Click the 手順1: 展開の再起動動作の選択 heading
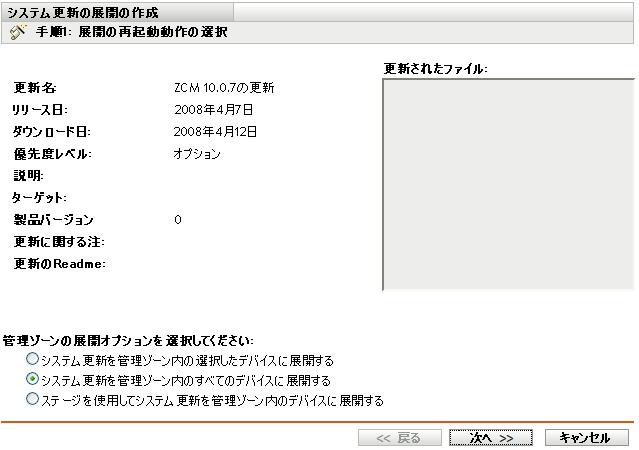This screenshot has width=639, height=450. pos(131,32)
